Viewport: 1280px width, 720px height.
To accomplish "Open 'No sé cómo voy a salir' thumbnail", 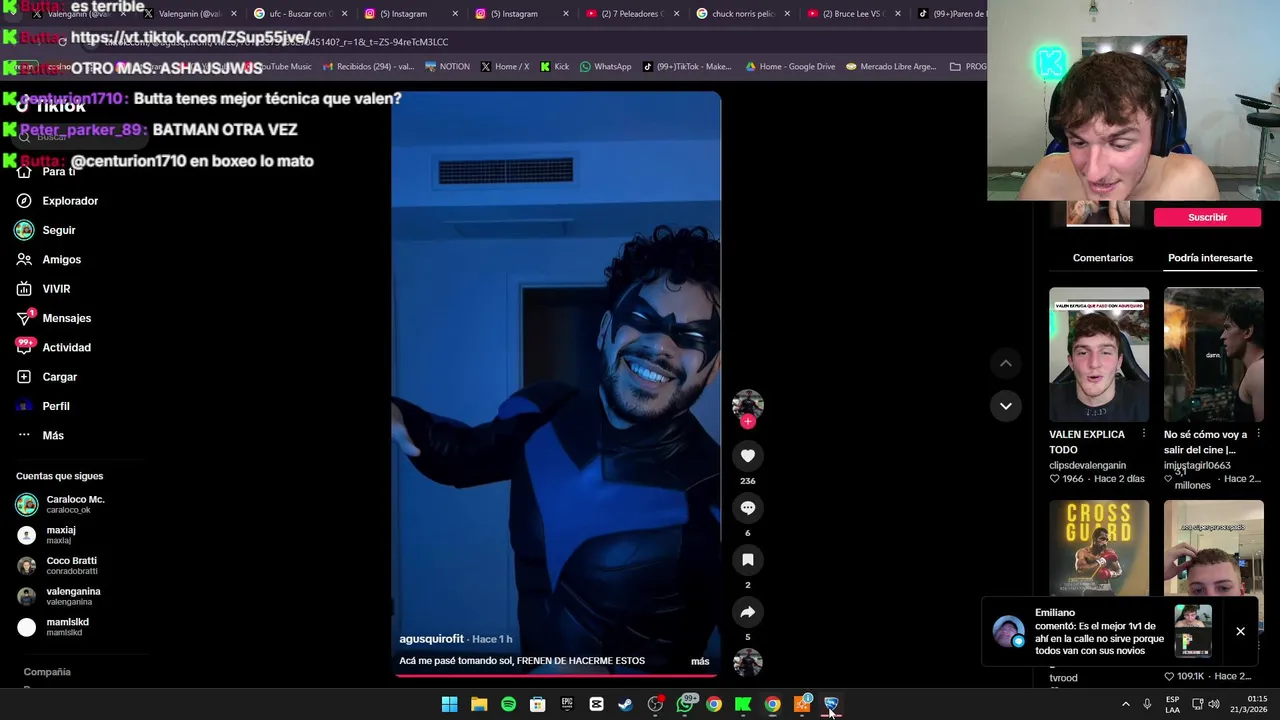I will pyautogui.click(x=1213, y=354).
